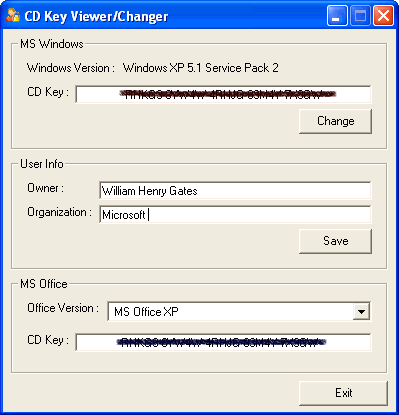The image size is (399, 415).
Task: Click the MS Office CD Key field
Action: pyautogui.click(x=223, y=342)
